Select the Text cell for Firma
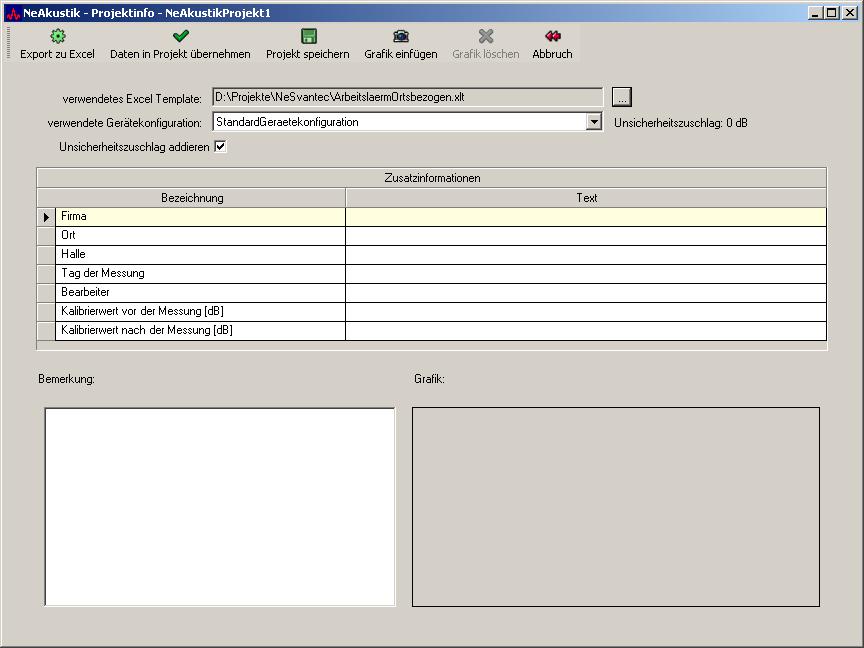 (586, 217)
